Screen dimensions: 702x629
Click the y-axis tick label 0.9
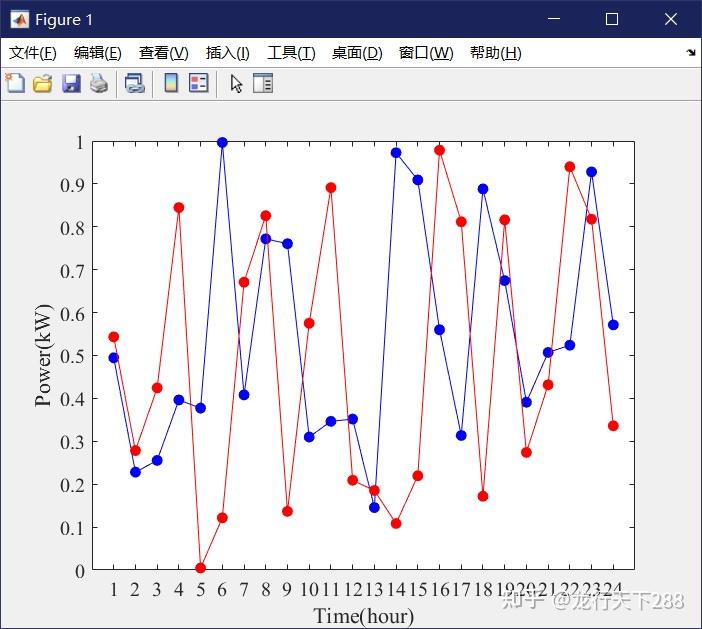pyautogui.click(x=73, y=184)
